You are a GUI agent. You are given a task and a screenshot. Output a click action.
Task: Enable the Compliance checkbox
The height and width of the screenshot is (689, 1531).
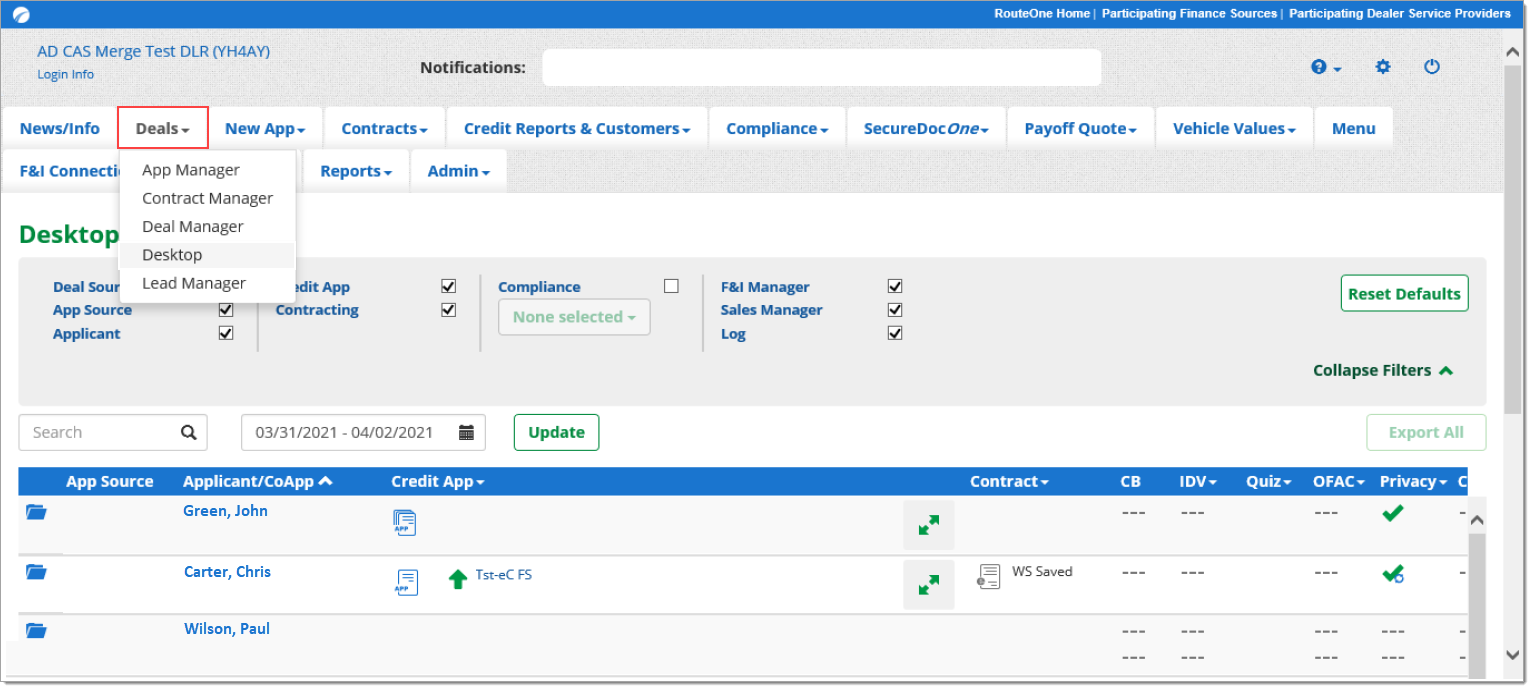671,286
